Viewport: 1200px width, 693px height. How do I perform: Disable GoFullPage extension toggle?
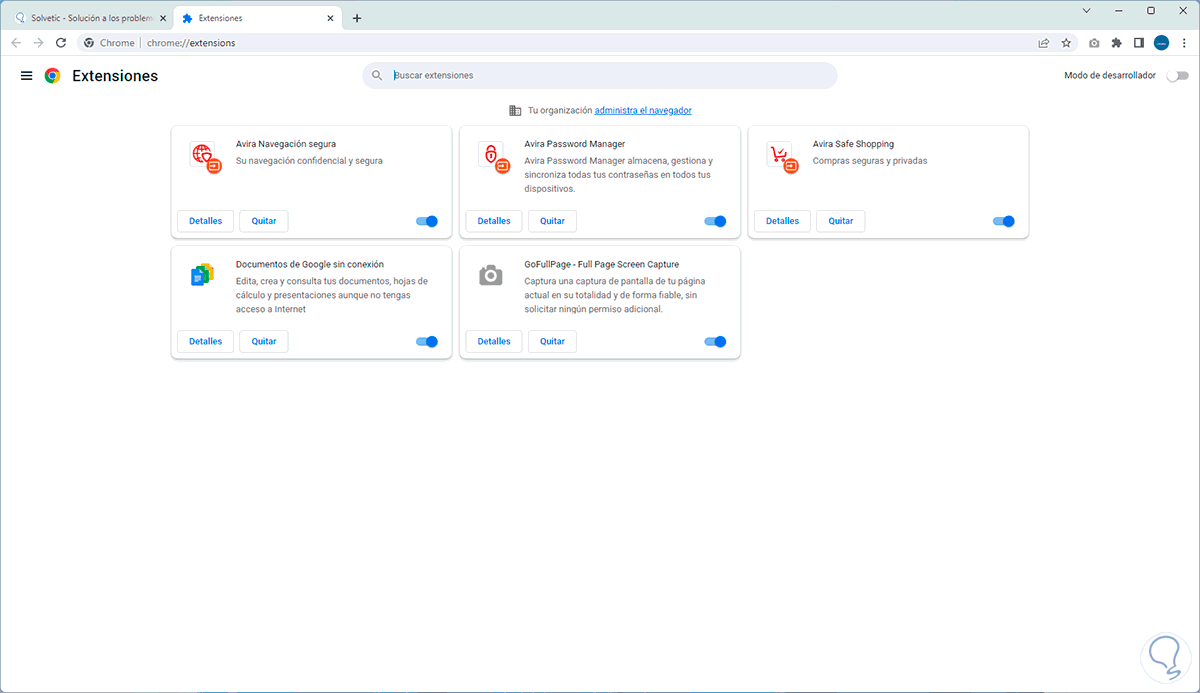pos(715,341)
